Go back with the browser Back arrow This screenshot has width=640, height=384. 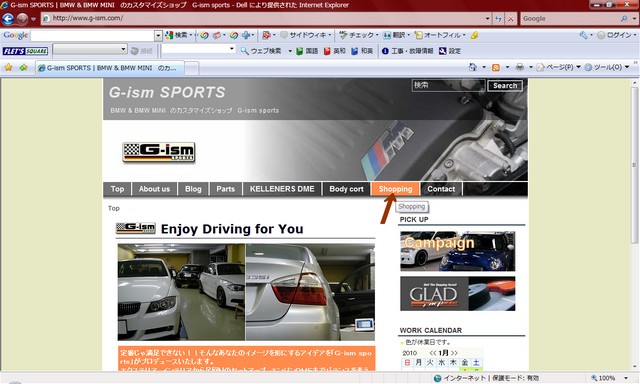click(8, 19)
